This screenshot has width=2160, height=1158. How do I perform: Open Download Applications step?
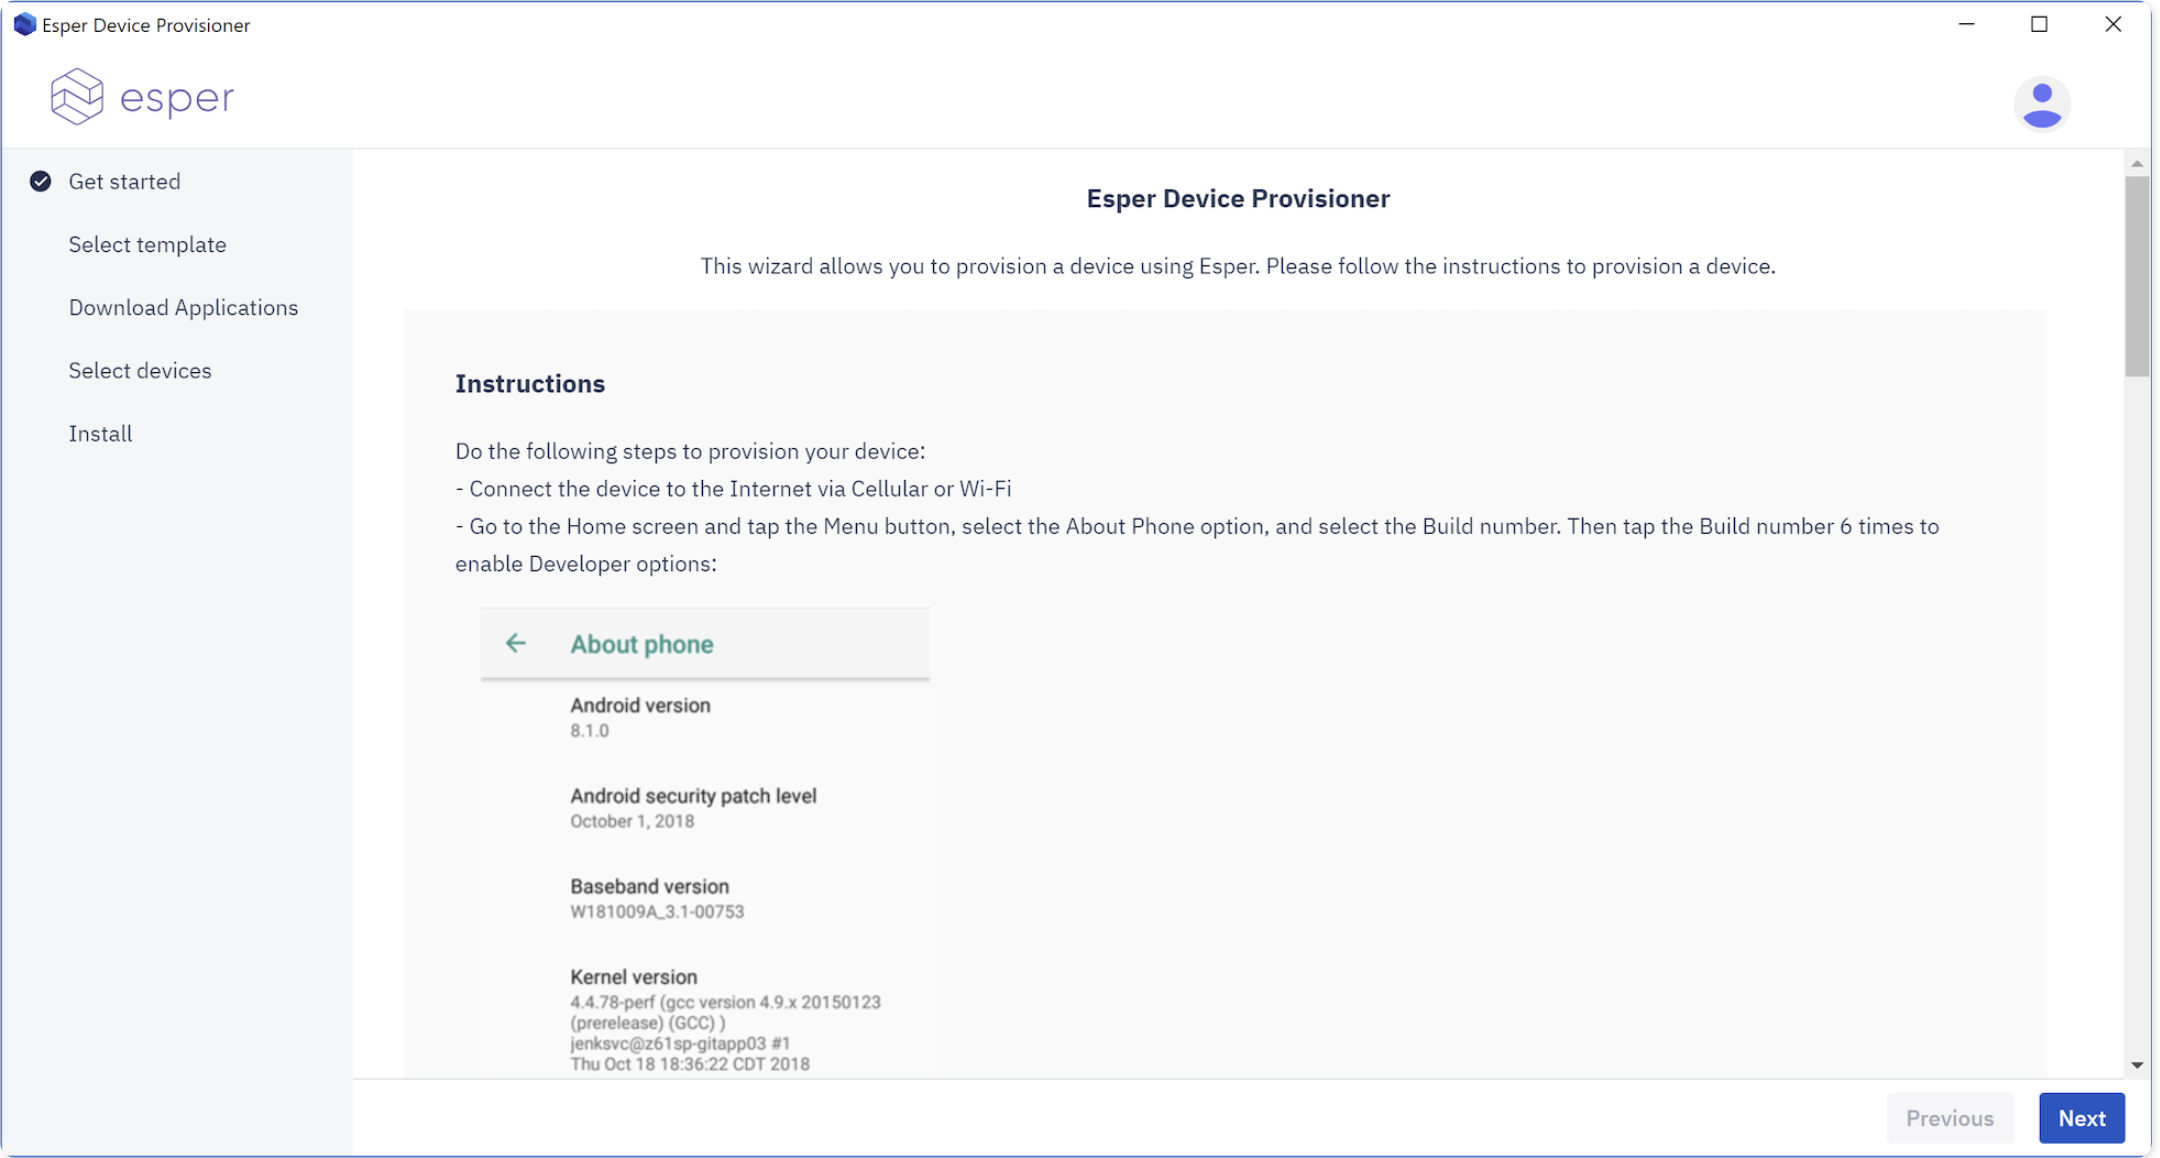click(x=183, y=307)
